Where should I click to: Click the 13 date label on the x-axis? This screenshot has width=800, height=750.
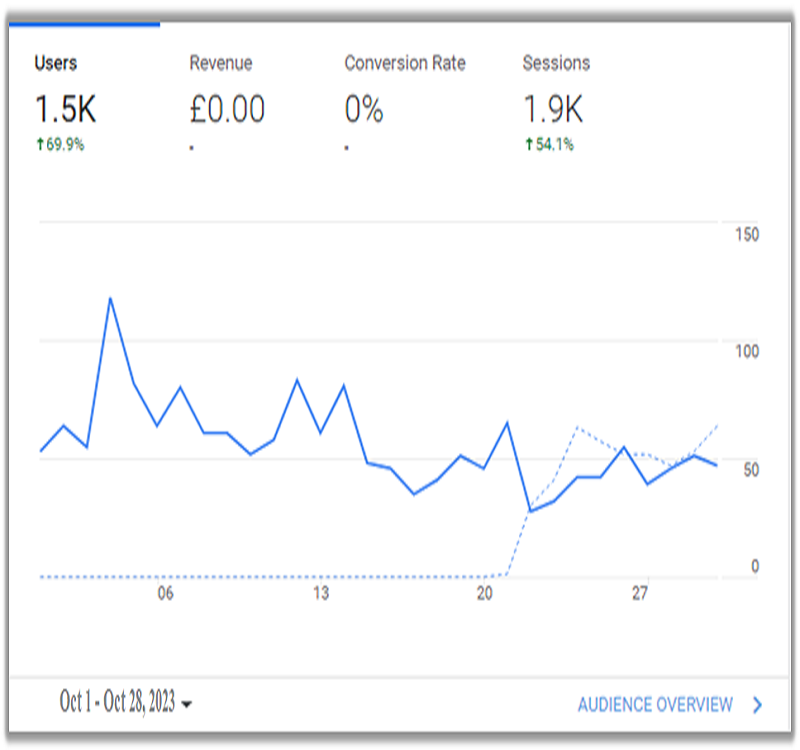(320, 594)
